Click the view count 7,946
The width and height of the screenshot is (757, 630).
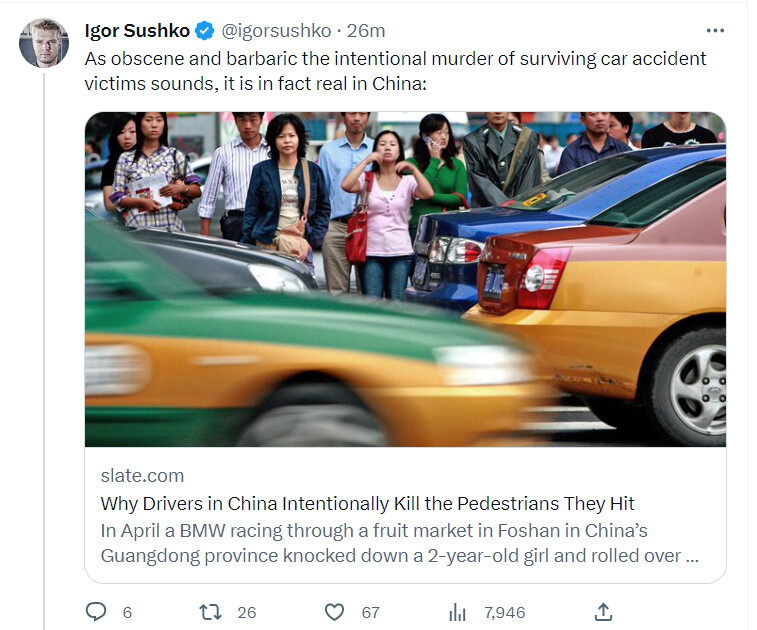(x=505, y=612)
